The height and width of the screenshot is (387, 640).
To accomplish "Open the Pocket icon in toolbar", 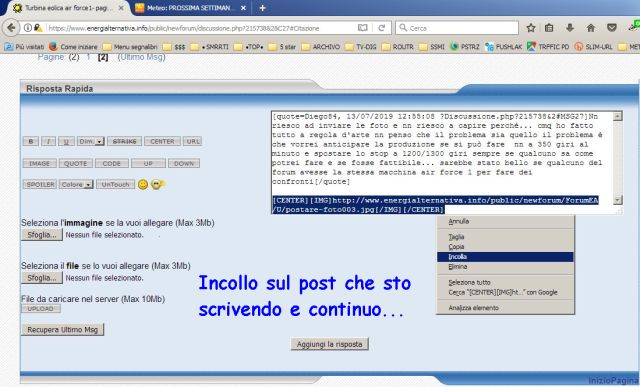I will pyautogui.click(x=611, y=28).
